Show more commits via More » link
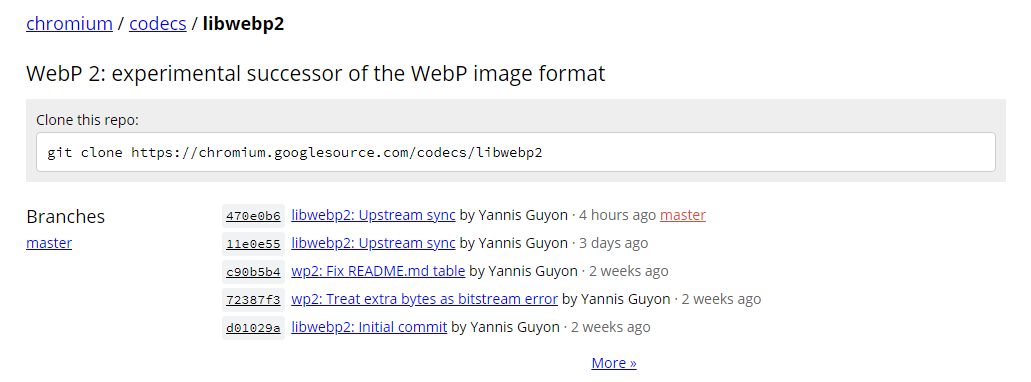The height and width of the screenshot is (382, 1031). pos(614,363)
